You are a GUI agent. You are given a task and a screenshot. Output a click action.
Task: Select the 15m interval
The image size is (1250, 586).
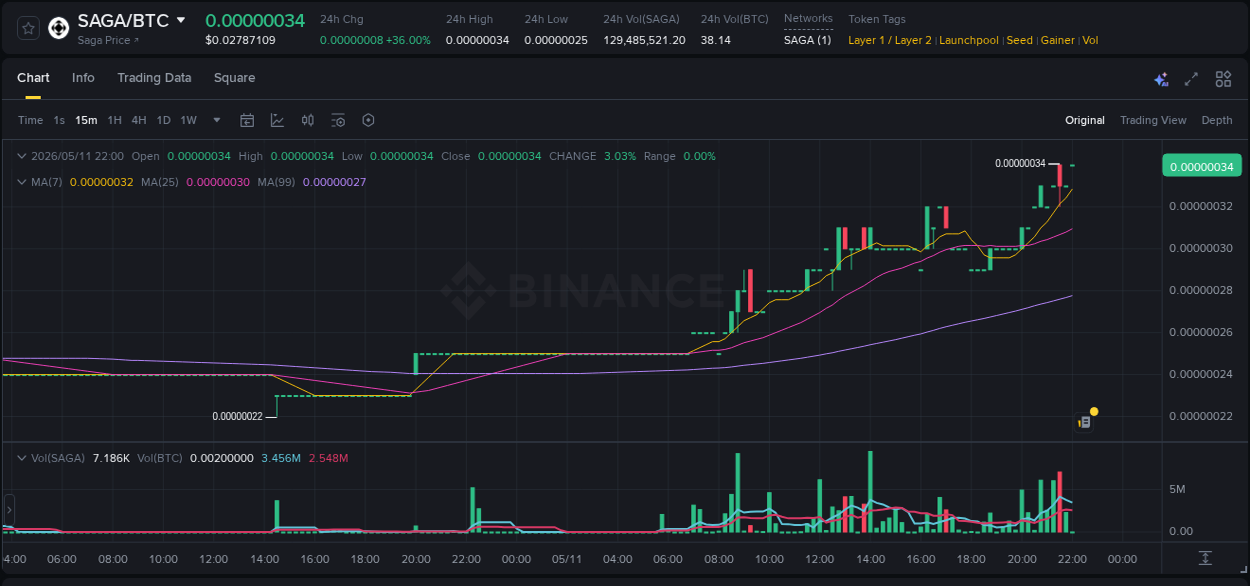tap(86, 120)
